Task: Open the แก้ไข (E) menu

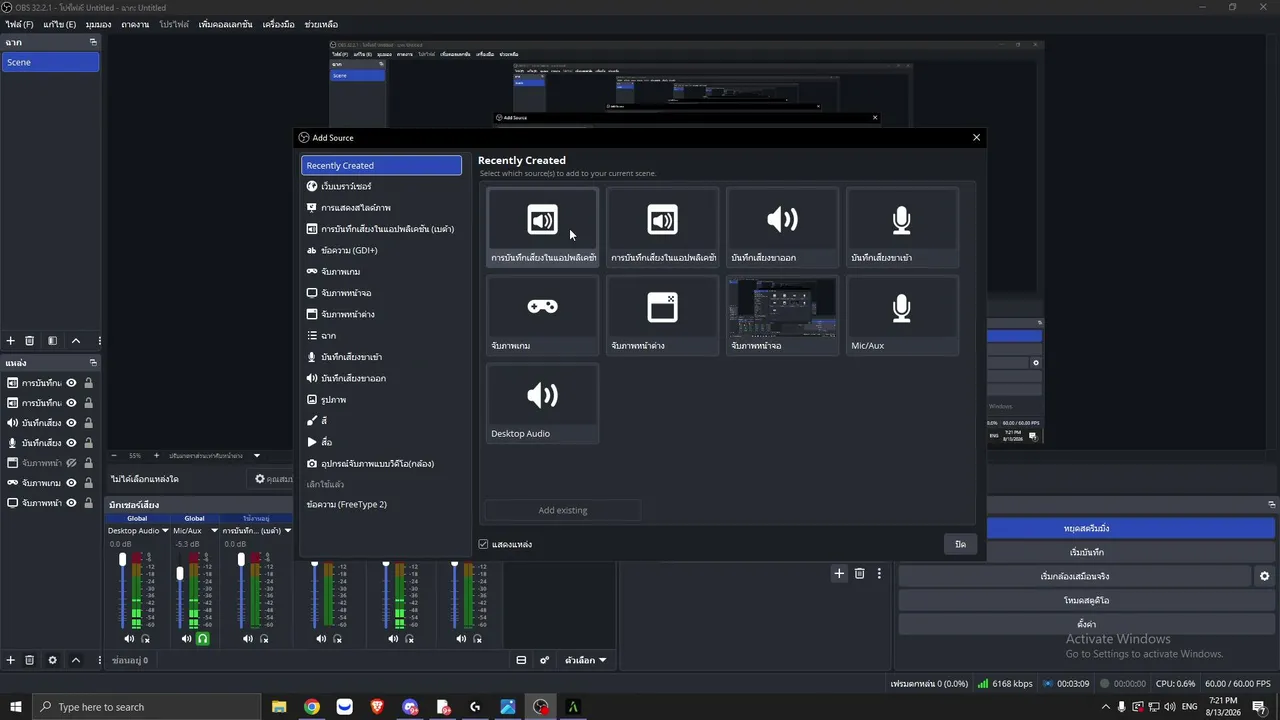Action: click(59, 24)
